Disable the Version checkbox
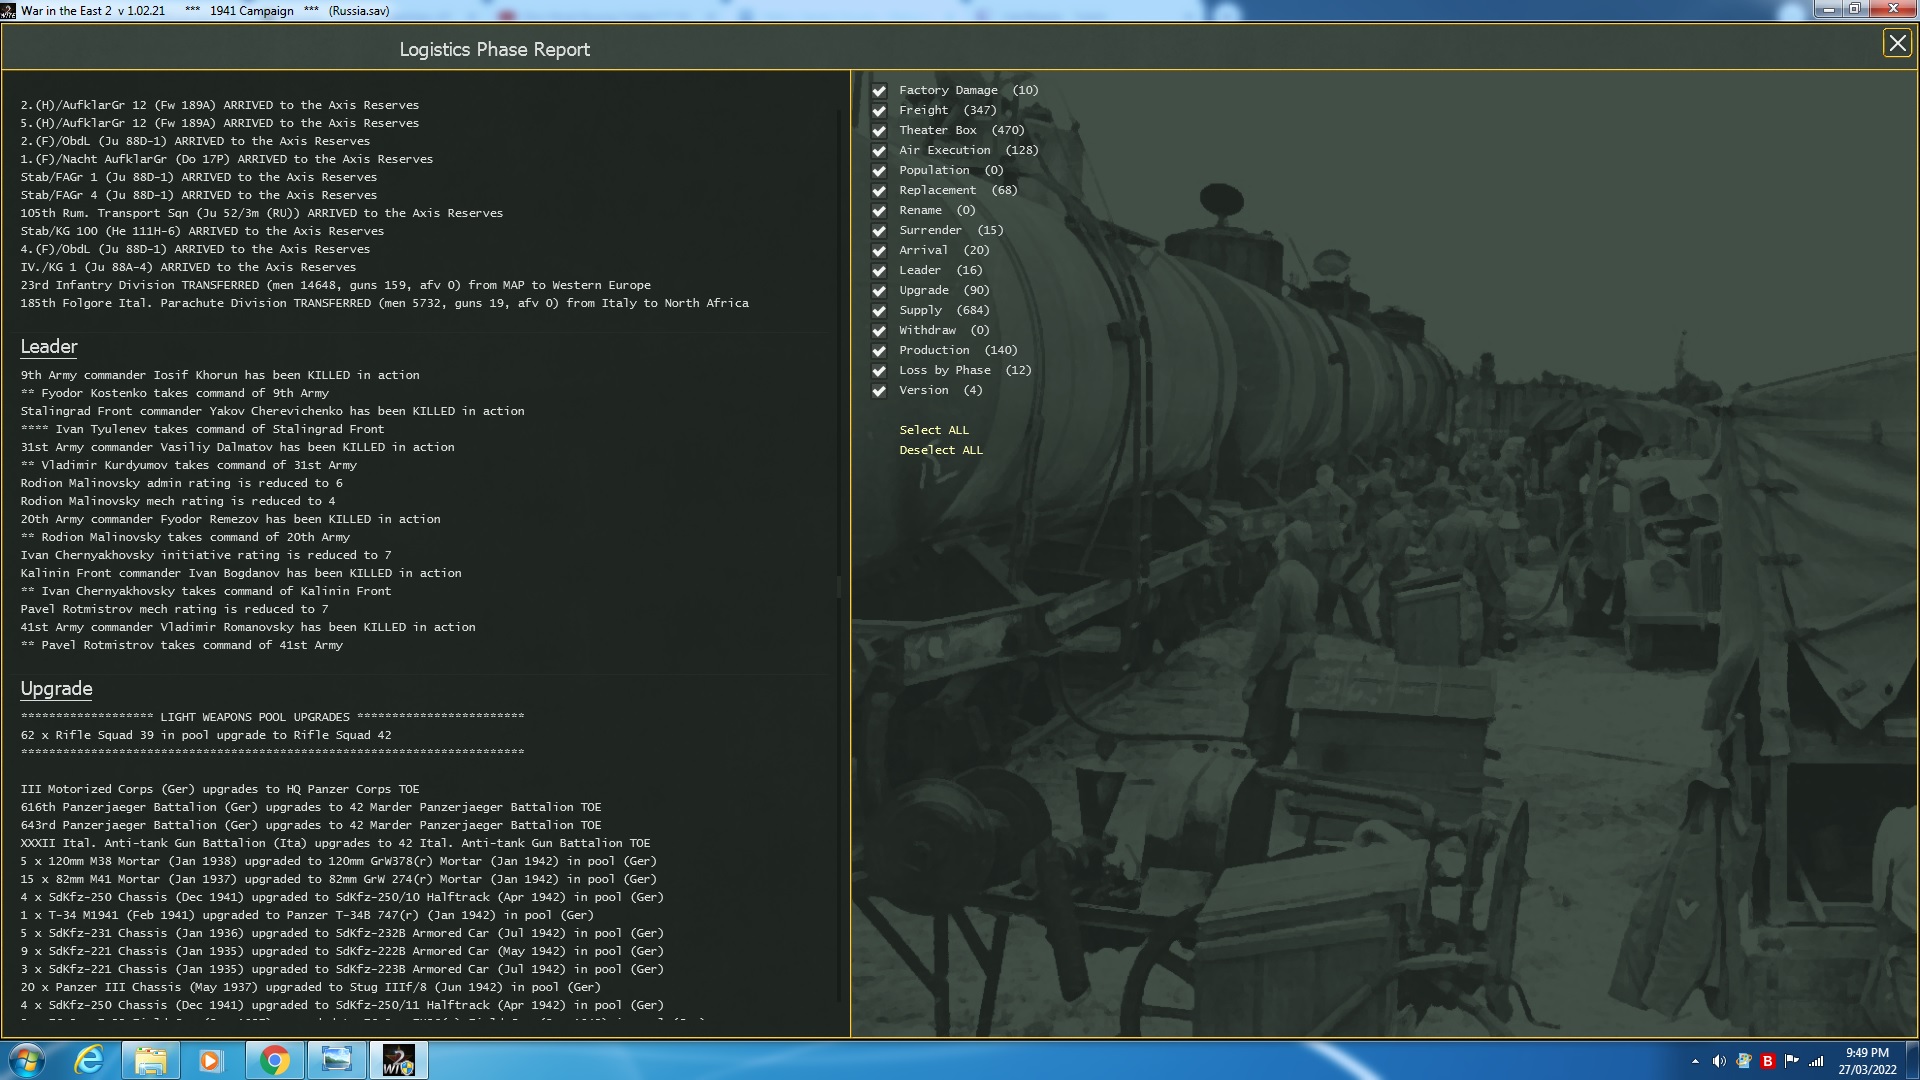This screenshot has width=1920, height=1080. (879, 391)
